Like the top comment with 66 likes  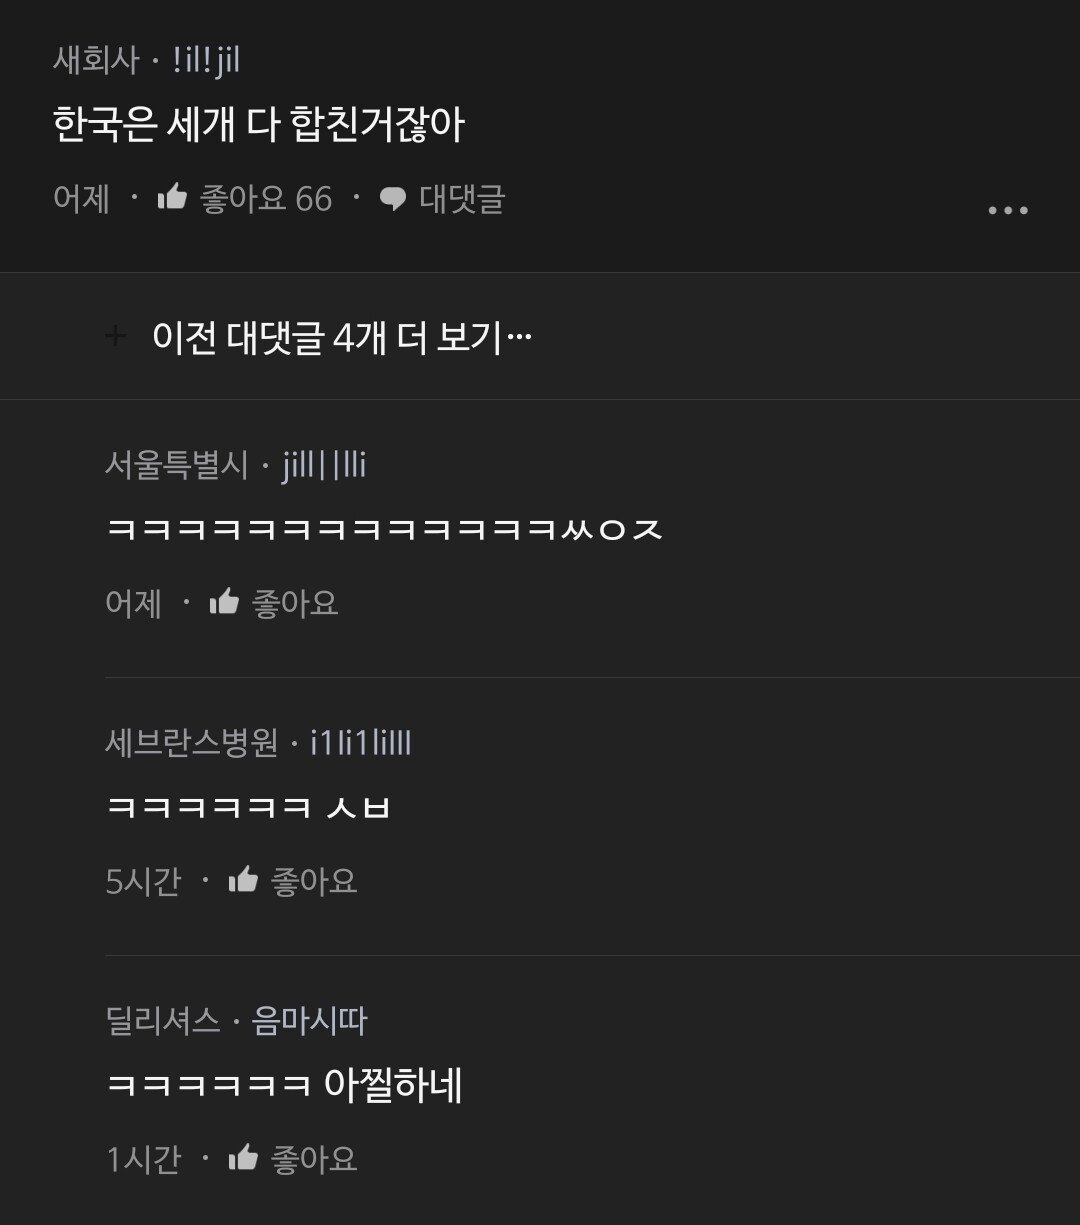click(173, 197)
